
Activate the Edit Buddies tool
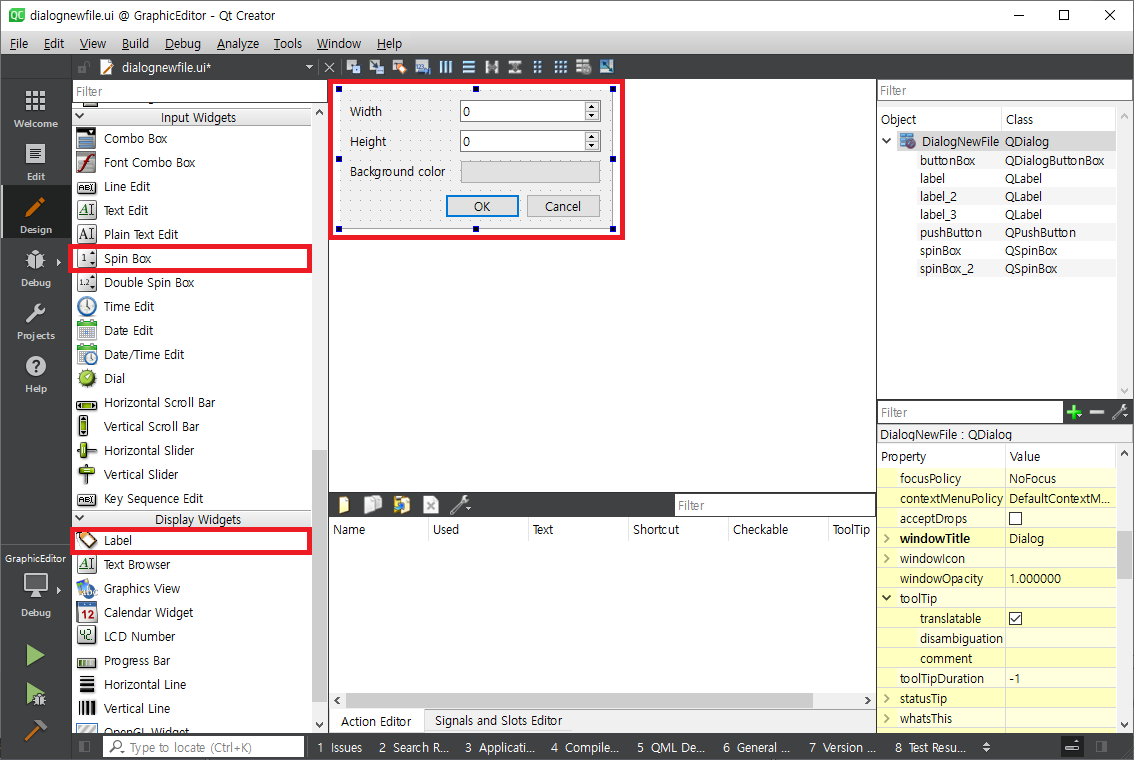coord(400,67)
